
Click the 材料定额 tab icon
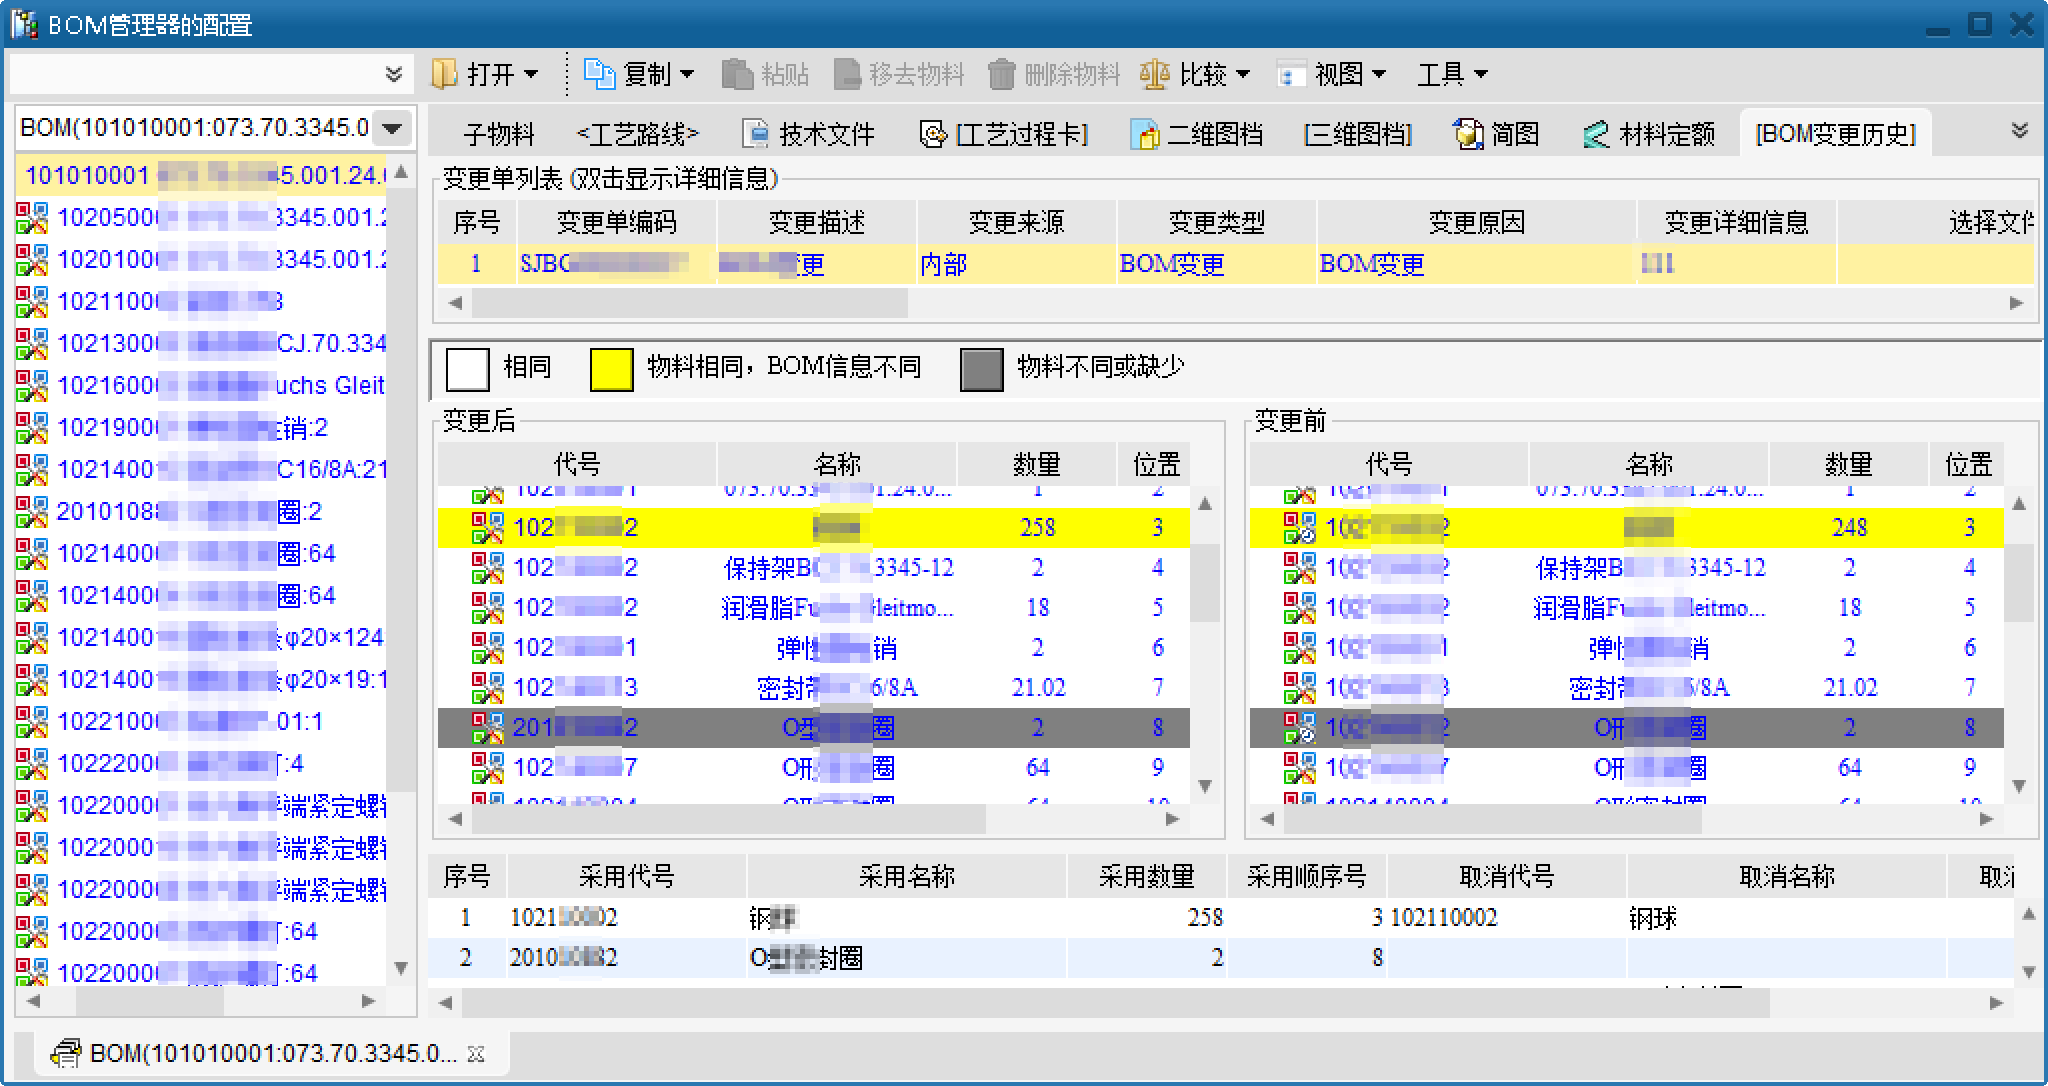(x=1596, y=134)
